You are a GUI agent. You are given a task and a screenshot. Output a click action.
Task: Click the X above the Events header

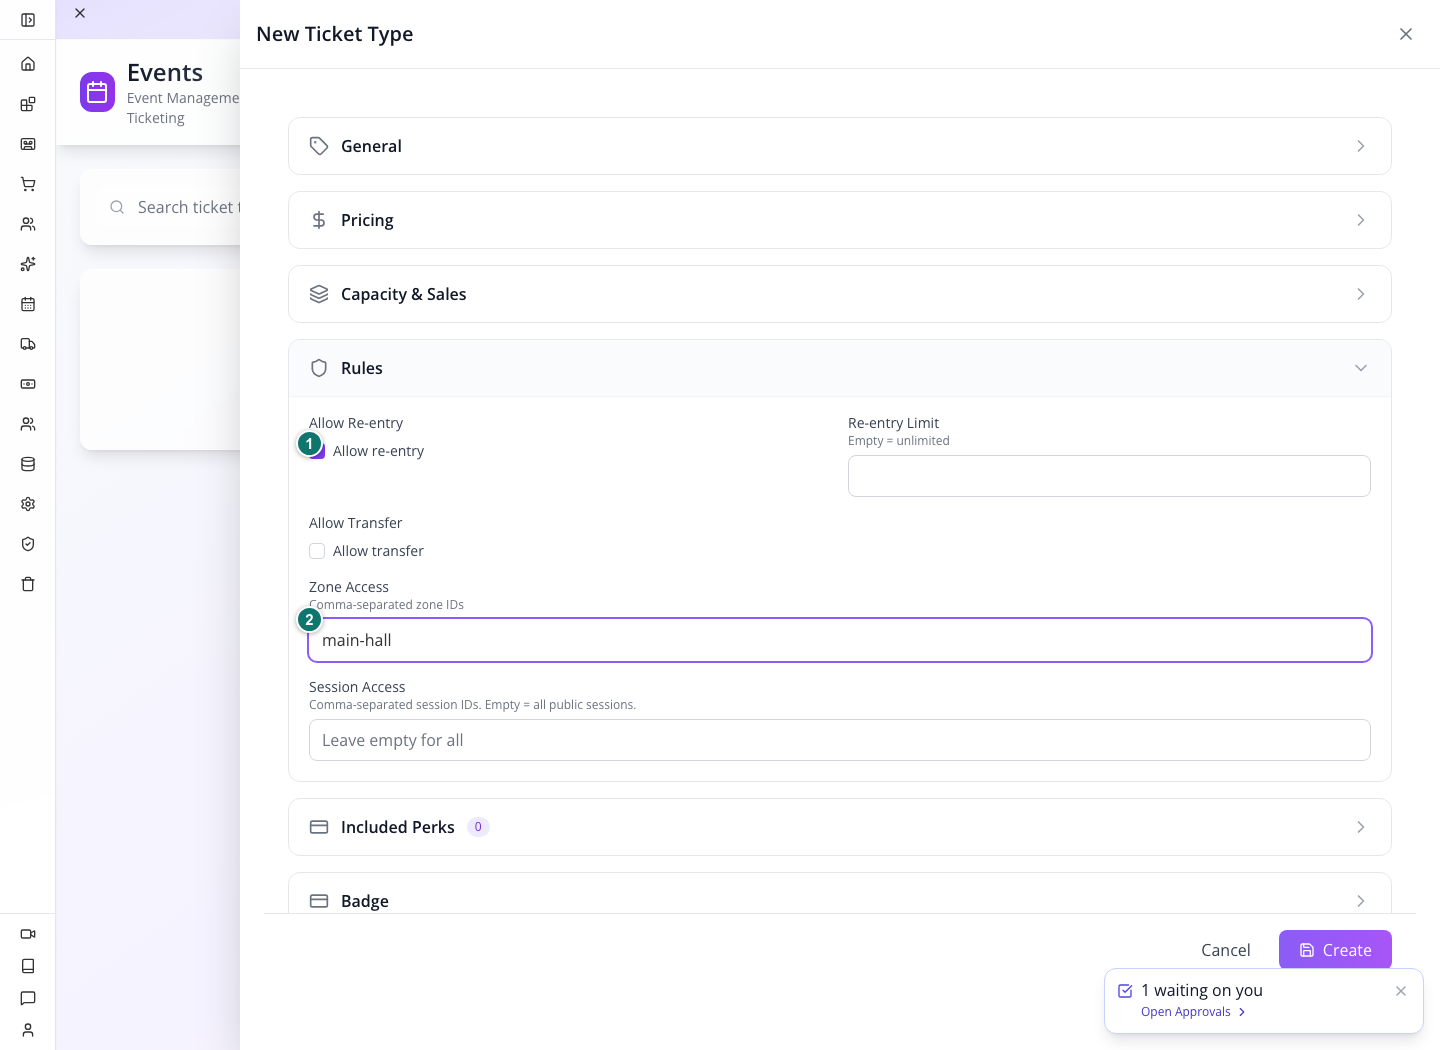coord(80,13)
